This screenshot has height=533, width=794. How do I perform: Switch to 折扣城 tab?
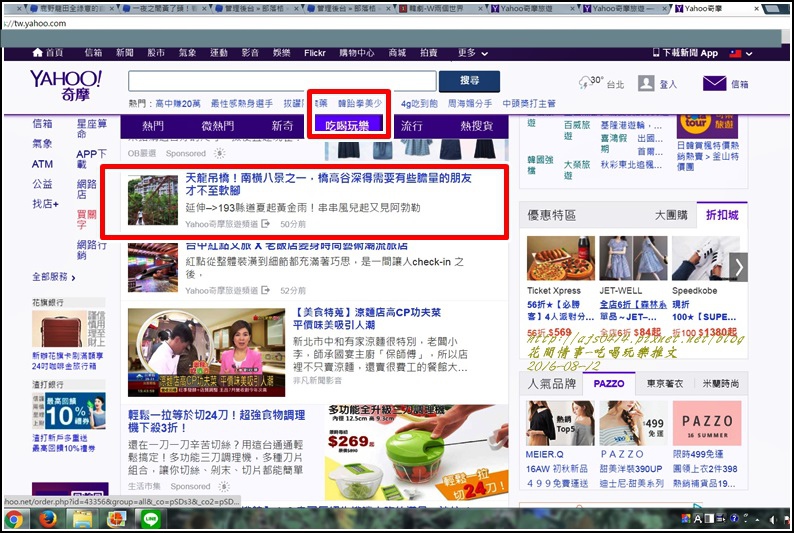pyautogui.click(x=722, y=215)
